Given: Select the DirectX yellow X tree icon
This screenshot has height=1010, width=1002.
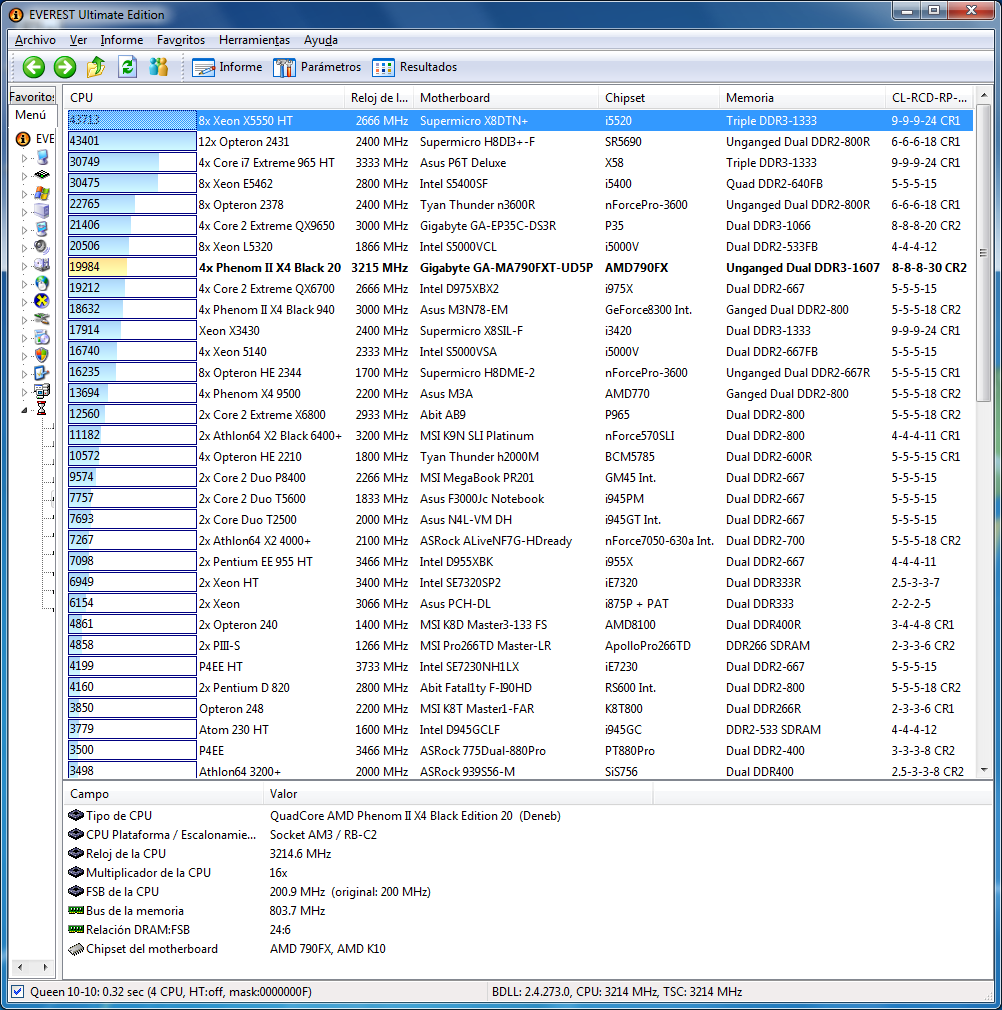Looking at the screenshot, I should tap(42, 301).
